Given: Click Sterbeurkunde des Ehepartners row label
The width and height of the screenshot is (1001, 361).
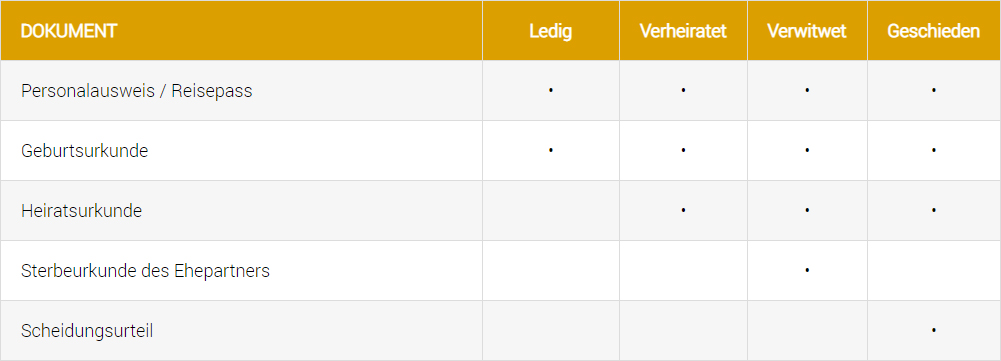Looking at the screenshot, I should (x=146, y=271).
